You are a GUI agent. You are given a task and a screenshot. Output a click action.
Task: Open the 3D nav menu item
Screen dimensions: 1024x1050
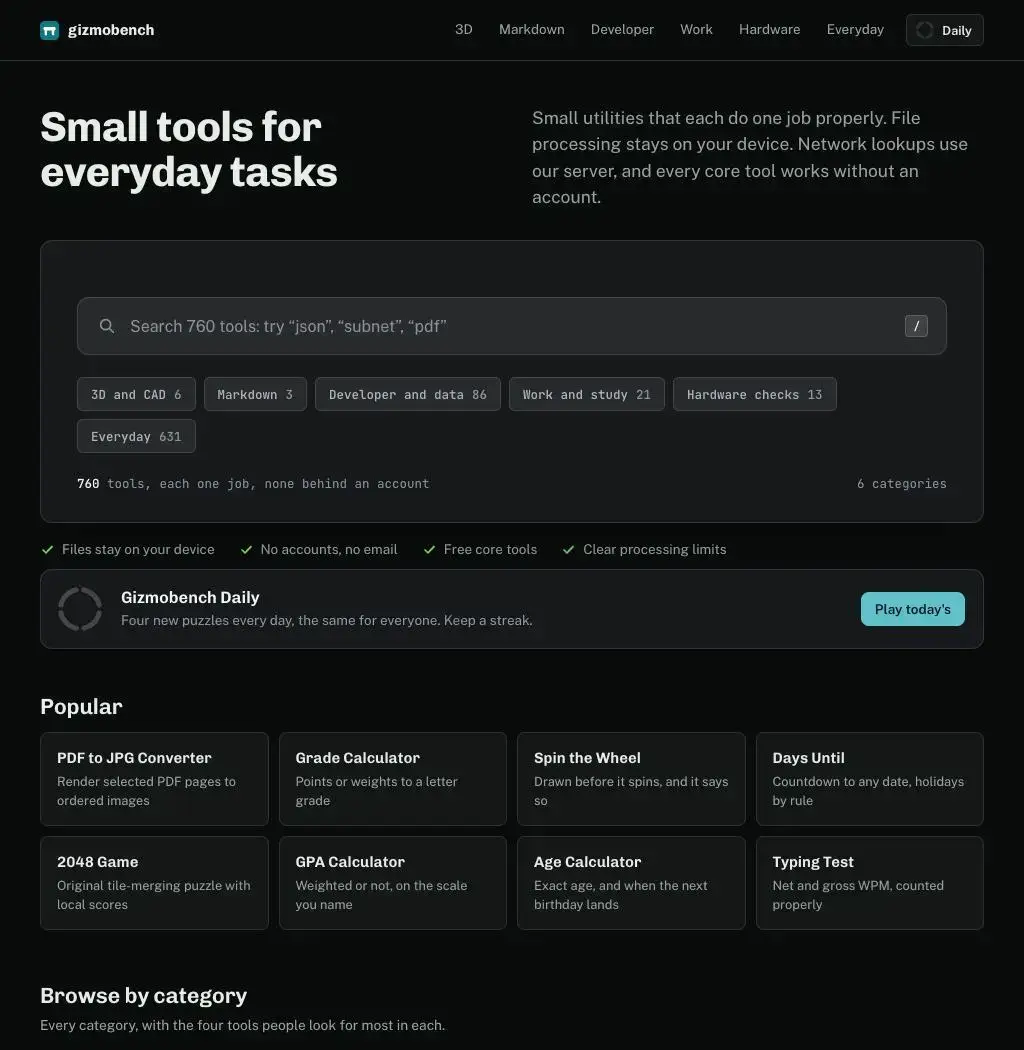tap(463, 29)
